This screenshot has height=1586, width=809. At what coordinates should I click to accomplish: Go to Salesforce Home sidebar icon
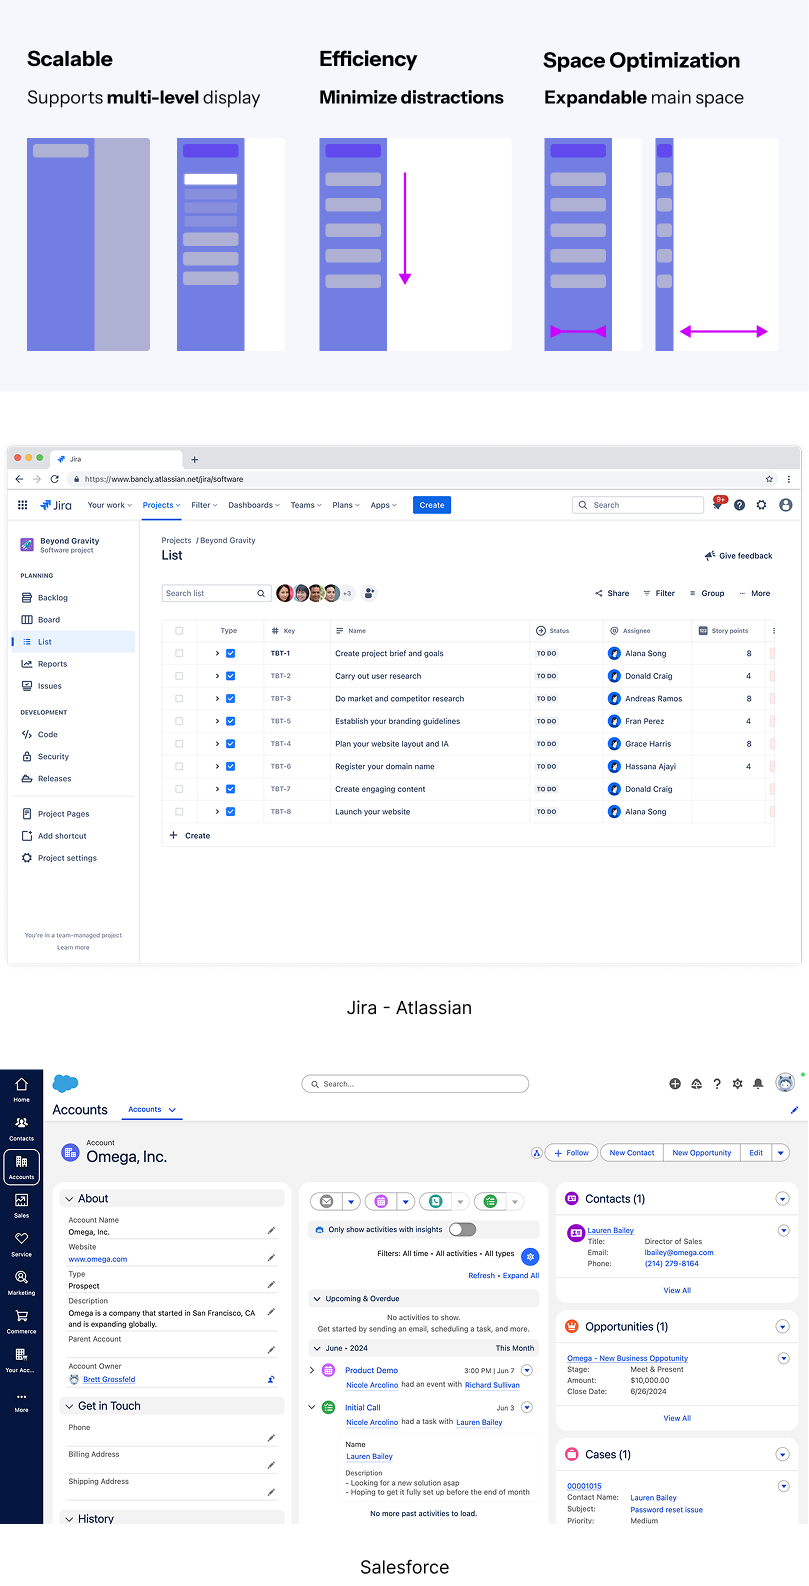point(21,1089)
